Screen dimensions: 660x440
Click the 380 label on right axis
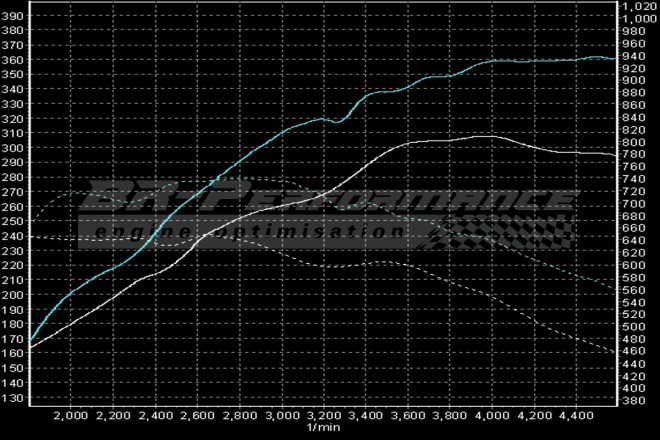(x=634, y=400)
